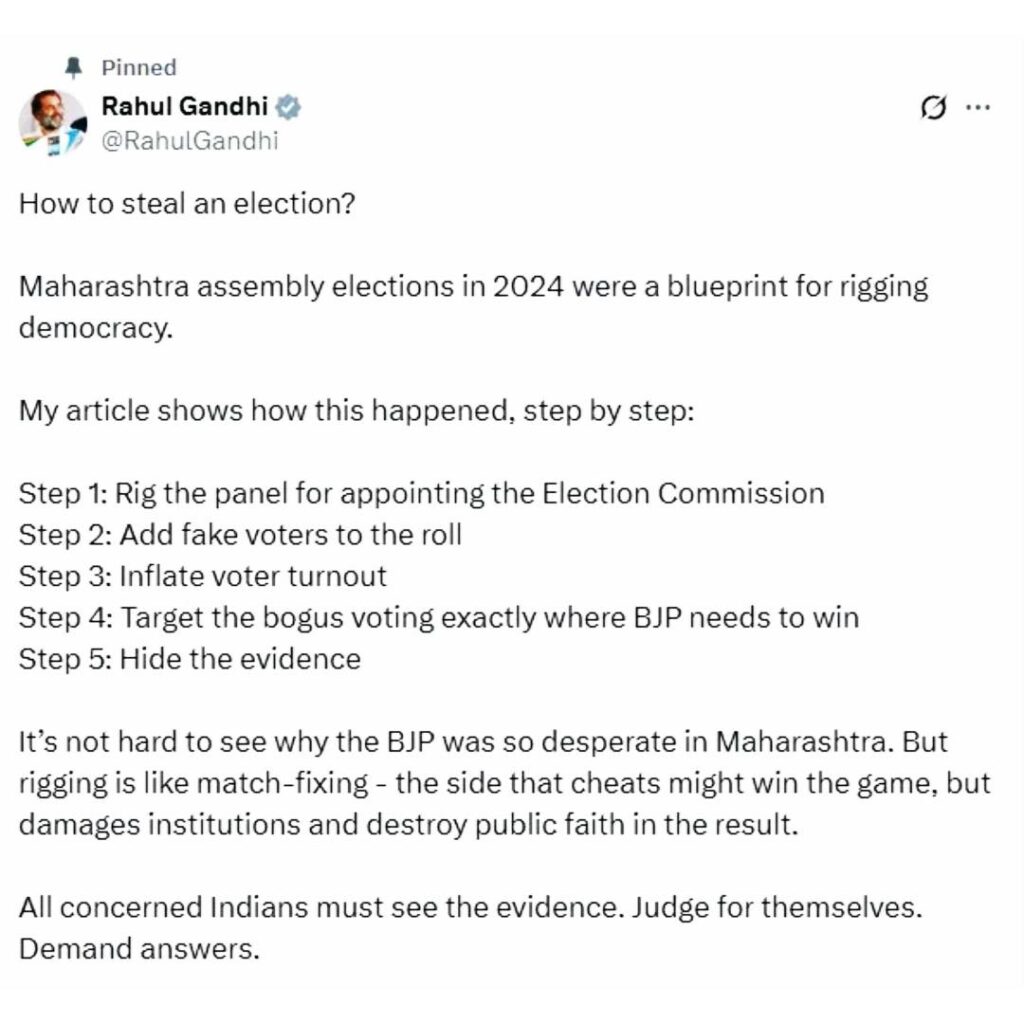The image size is (1024, 1024).
Task: Click the Rahul Gandhi display name
Action: tap(186, 107)
